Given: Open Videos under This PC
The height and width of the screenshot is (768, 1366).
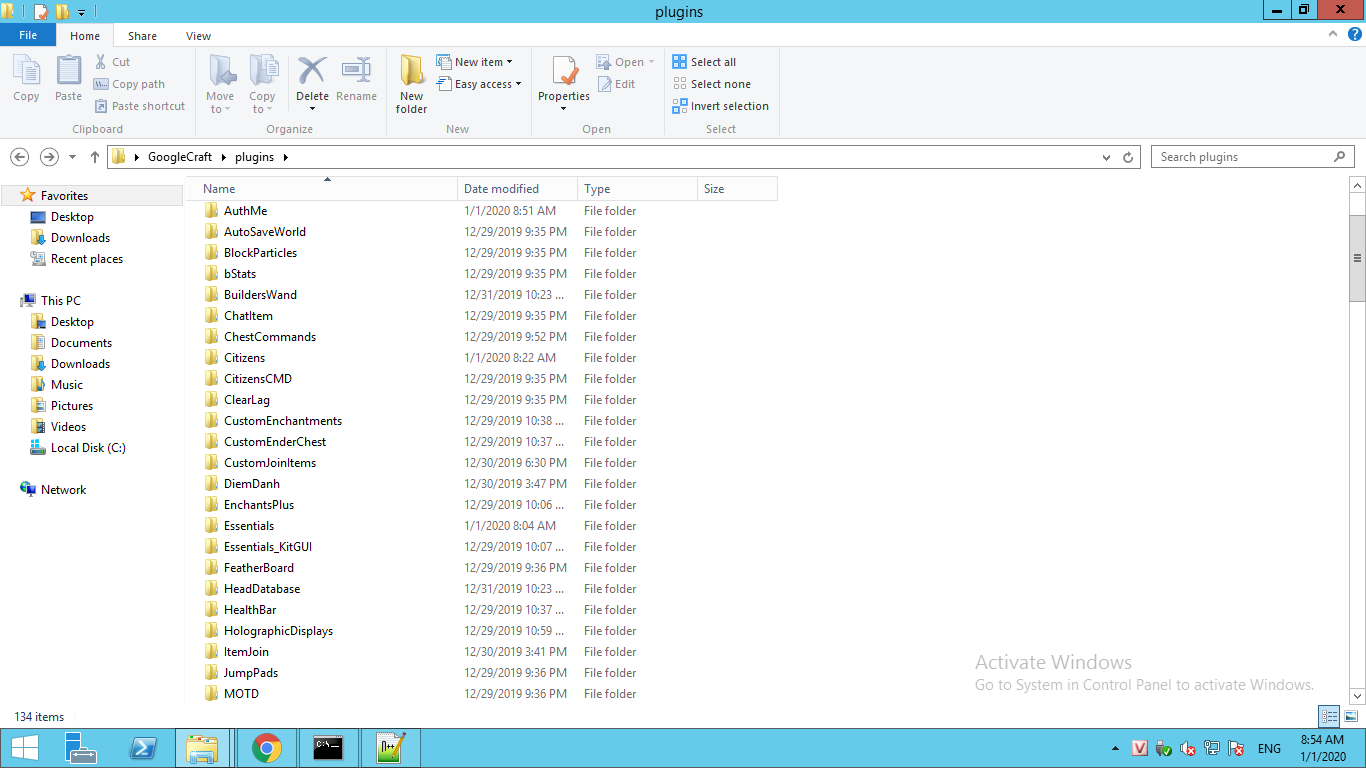Looking at the screenshot, I should [68, 427].
